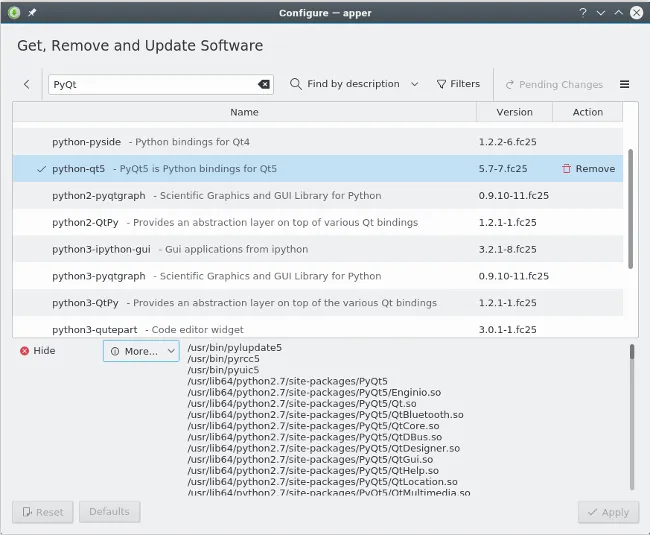Open the More... details dropdown
Image resolution: width=650 pixels, height=535 pixels.
tap(141, 351)
